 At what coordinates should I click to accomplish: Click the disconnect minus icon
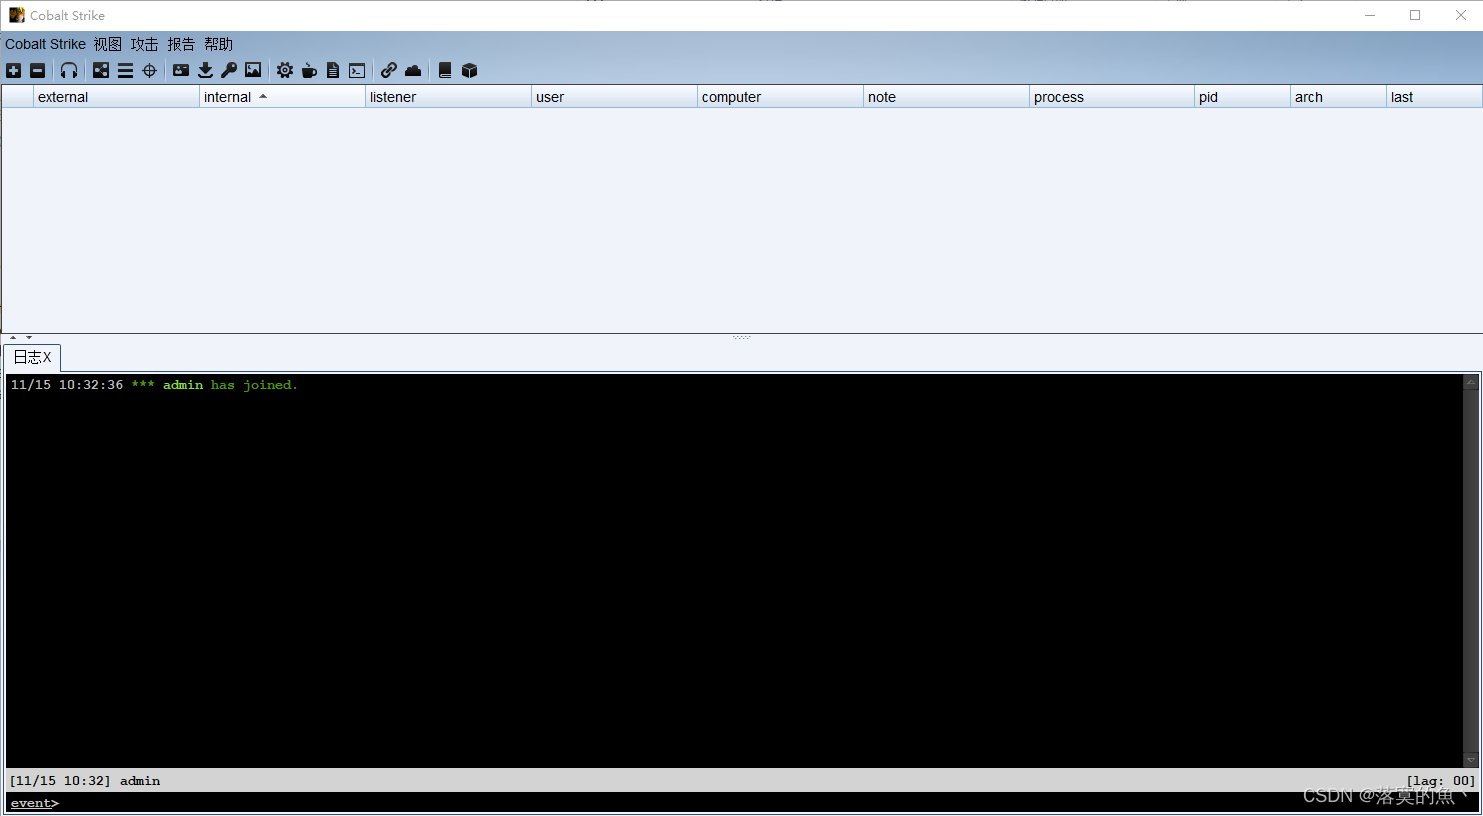pyautogui.click(x=37, y=70)
